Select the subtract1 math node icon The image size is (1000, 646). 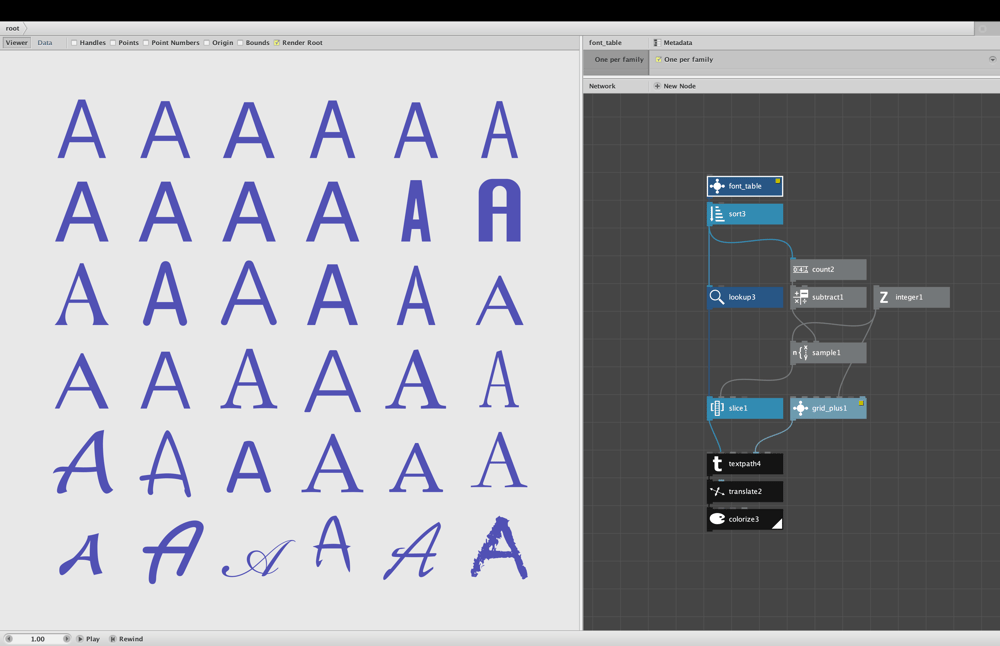point(800,297)
